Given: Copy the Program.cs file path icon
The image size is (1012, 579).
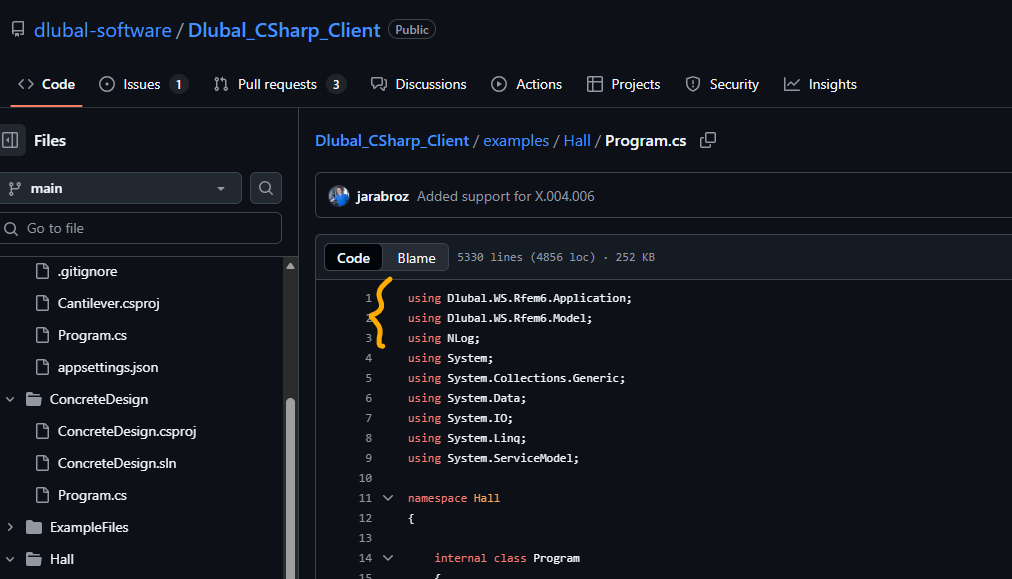Looking at the screenshot, I should click(x=708, y=141).
